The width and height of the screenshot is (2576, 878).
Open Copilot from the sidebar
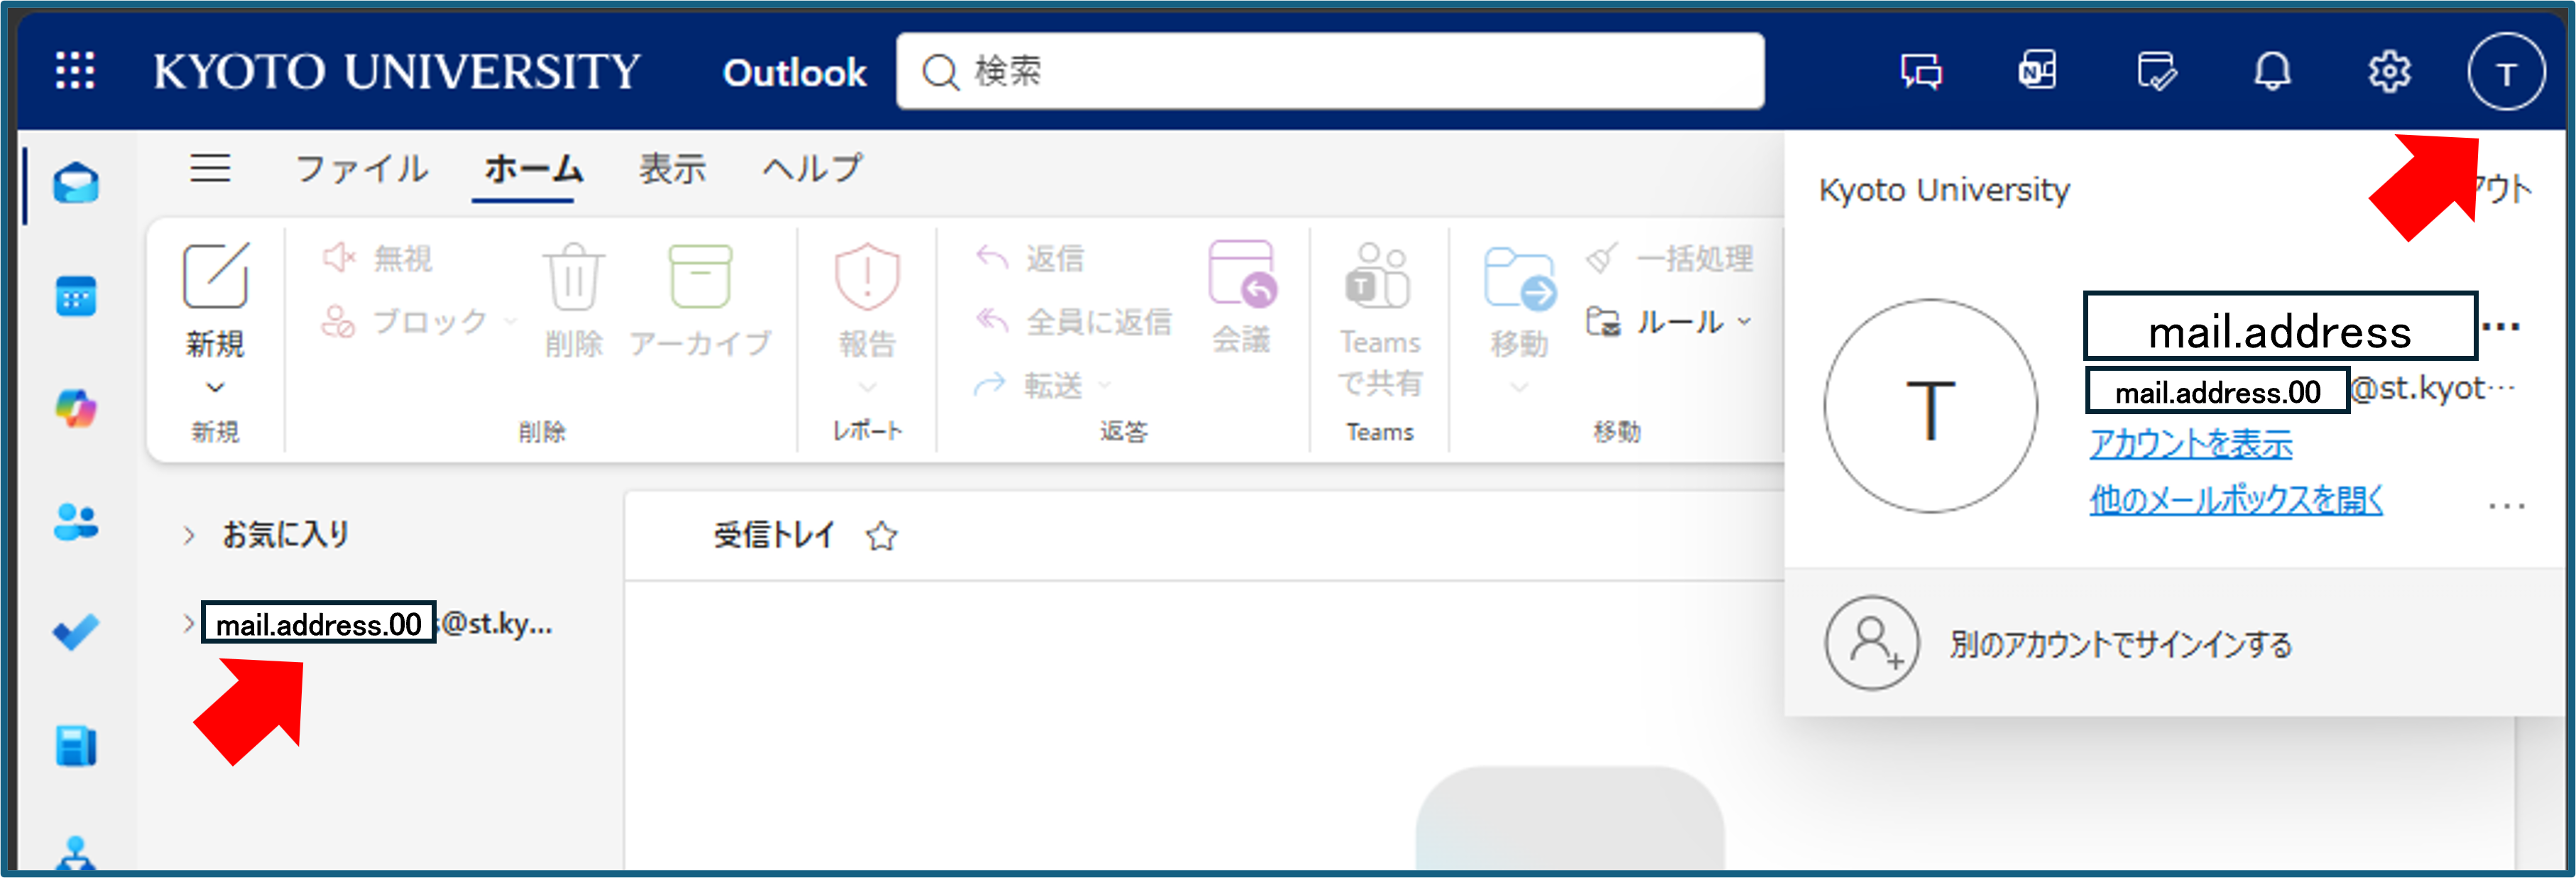point(76,409)
